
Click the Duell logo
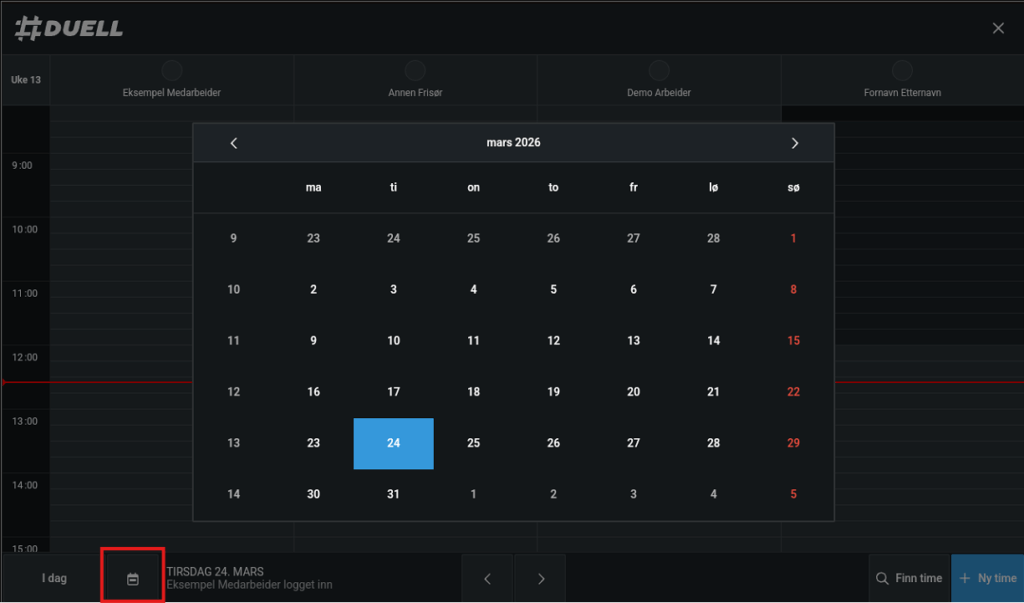69,28
